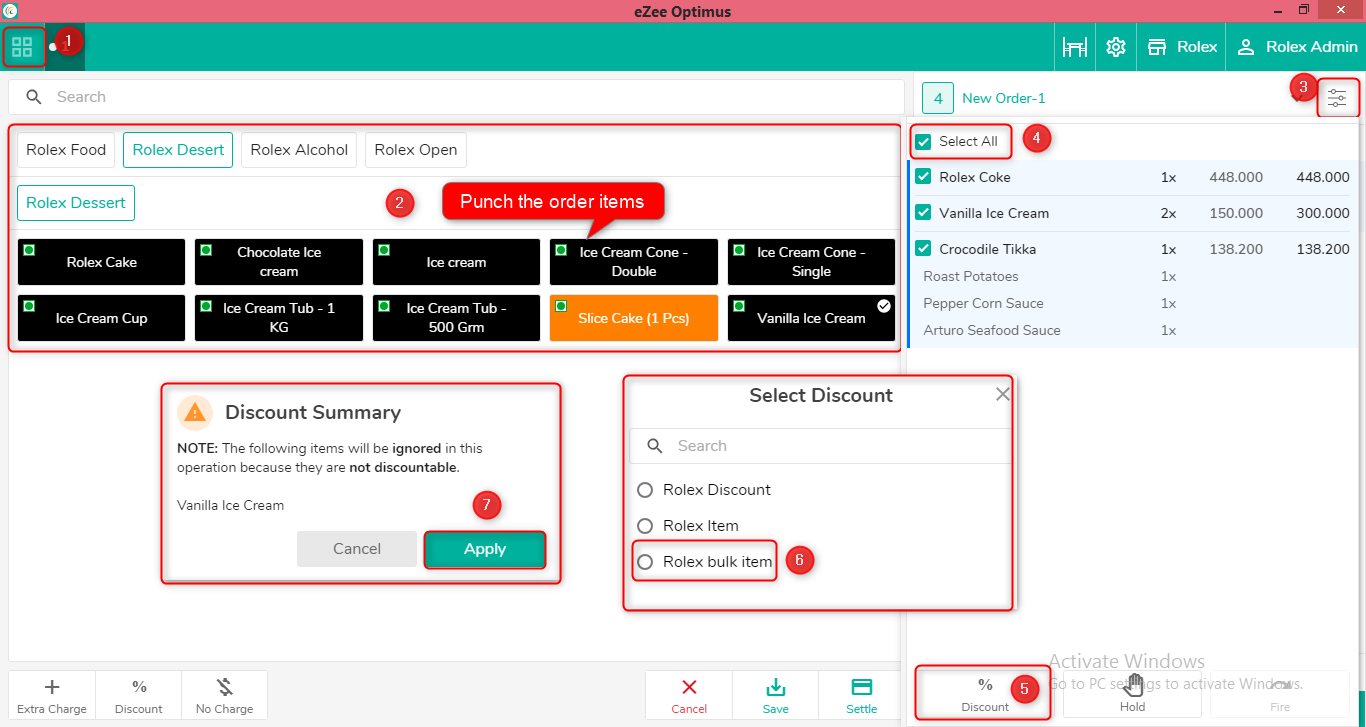Open the Rolex Admin user menu
Viewport: 1366px width, 727px height.
point(1297,47)
